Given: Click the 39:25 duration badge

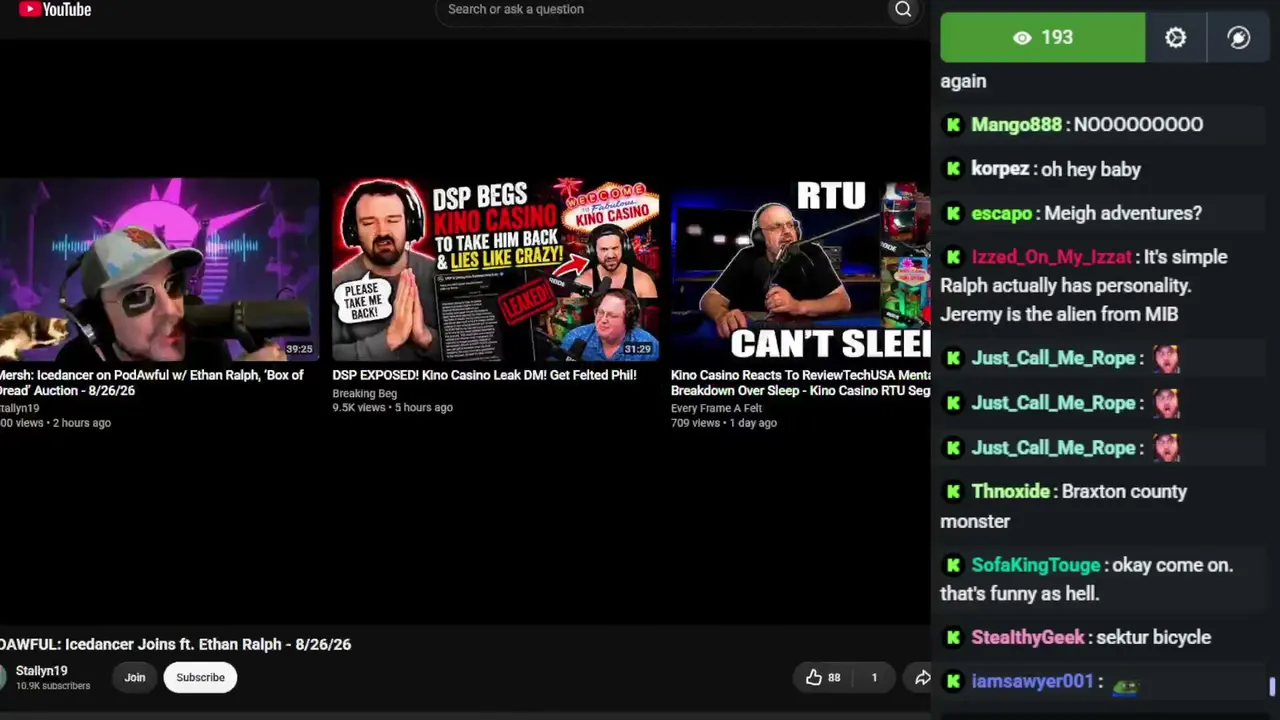Looking at the screenshot, I should [299, 349].
